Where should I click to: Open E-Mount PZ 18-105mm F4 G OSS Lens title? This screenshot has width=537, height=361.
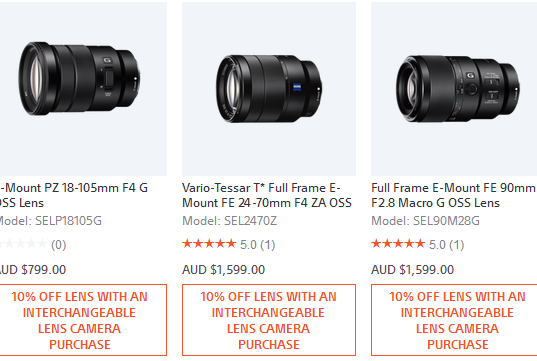point(74,195)
